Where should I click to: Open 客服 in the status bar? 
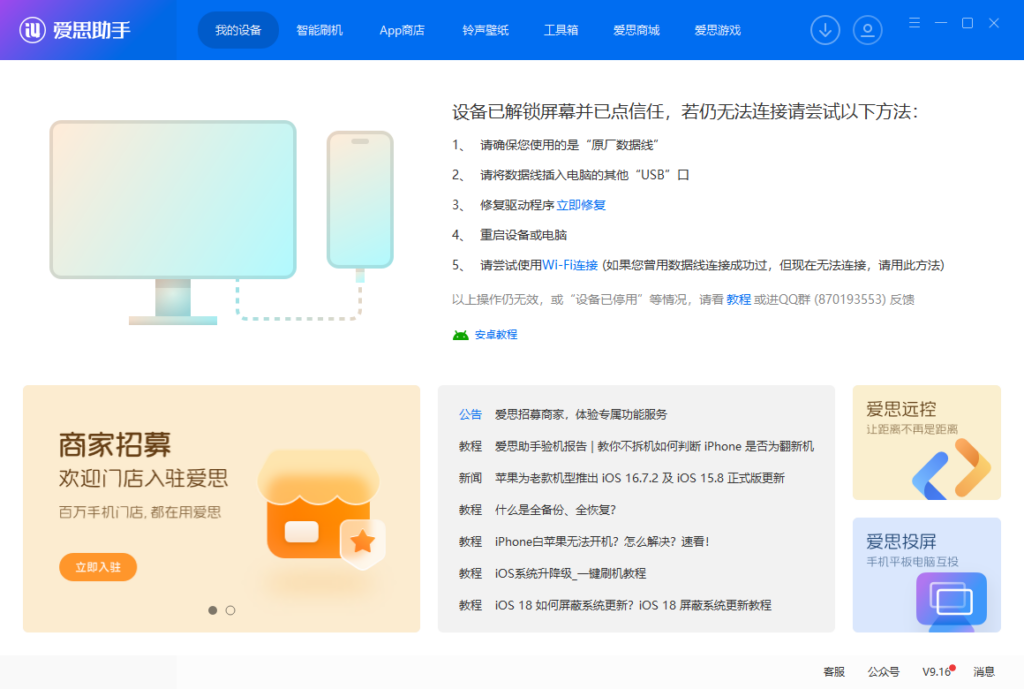coord(834,672)
